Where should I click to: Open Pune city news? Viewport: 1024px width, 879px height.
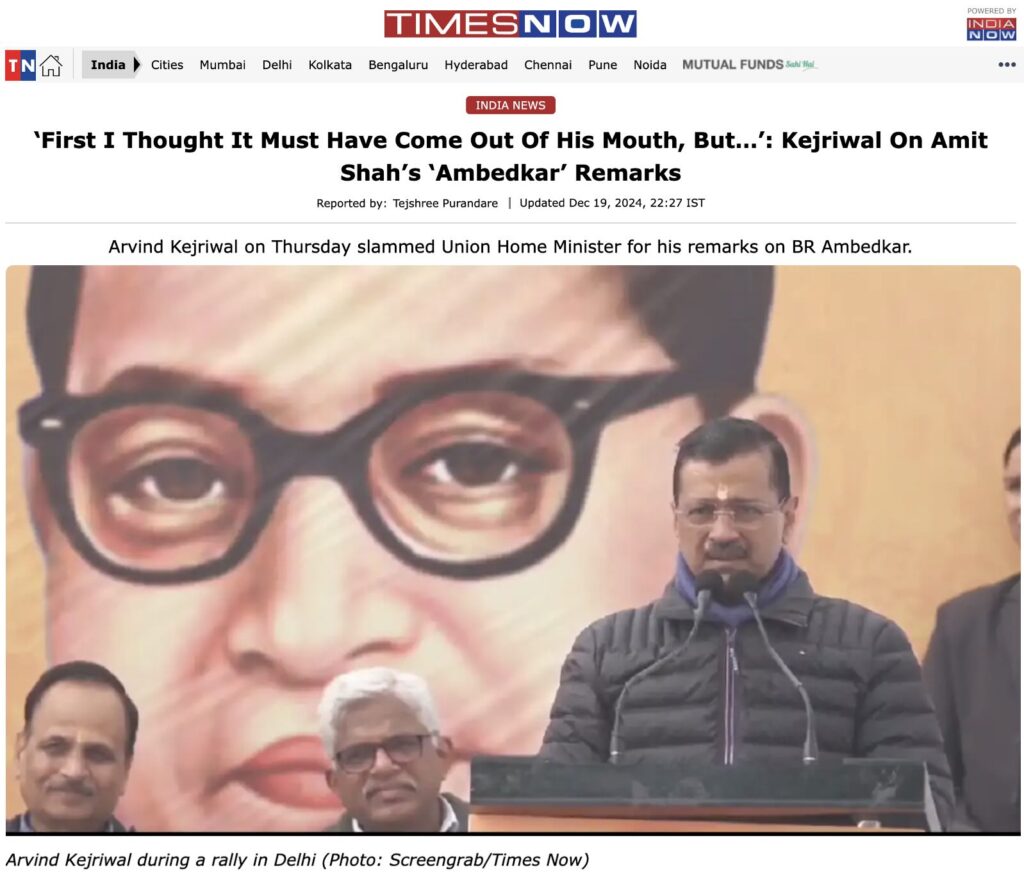[603, 65]
